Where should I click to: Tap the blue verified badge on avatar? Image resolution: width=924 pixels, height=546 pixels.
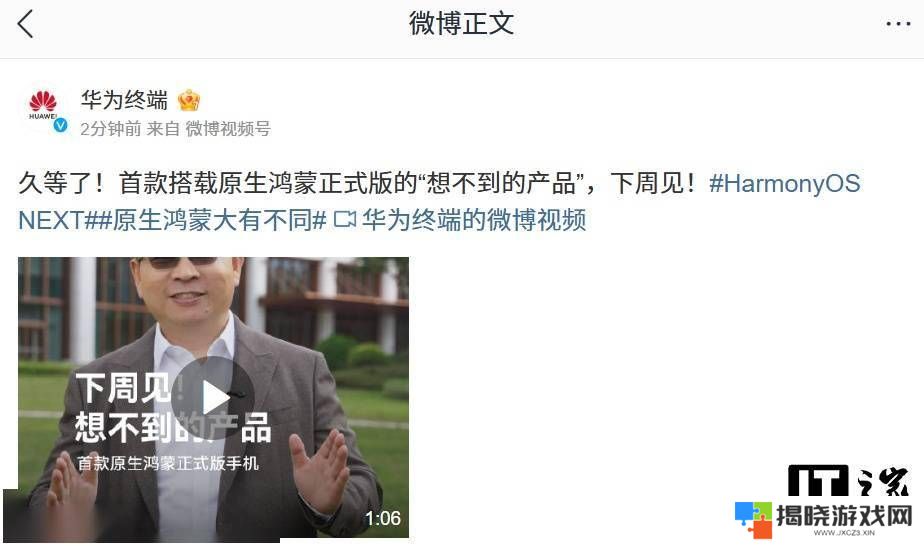[60, 125]
